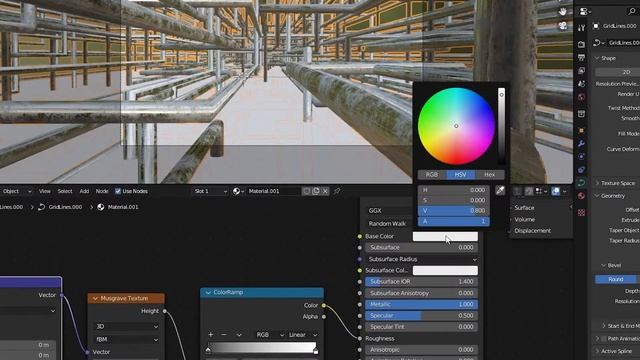This screenshot has height=360, width=640.
Task: Open the Material properties tab
Action: click(581, 196)
